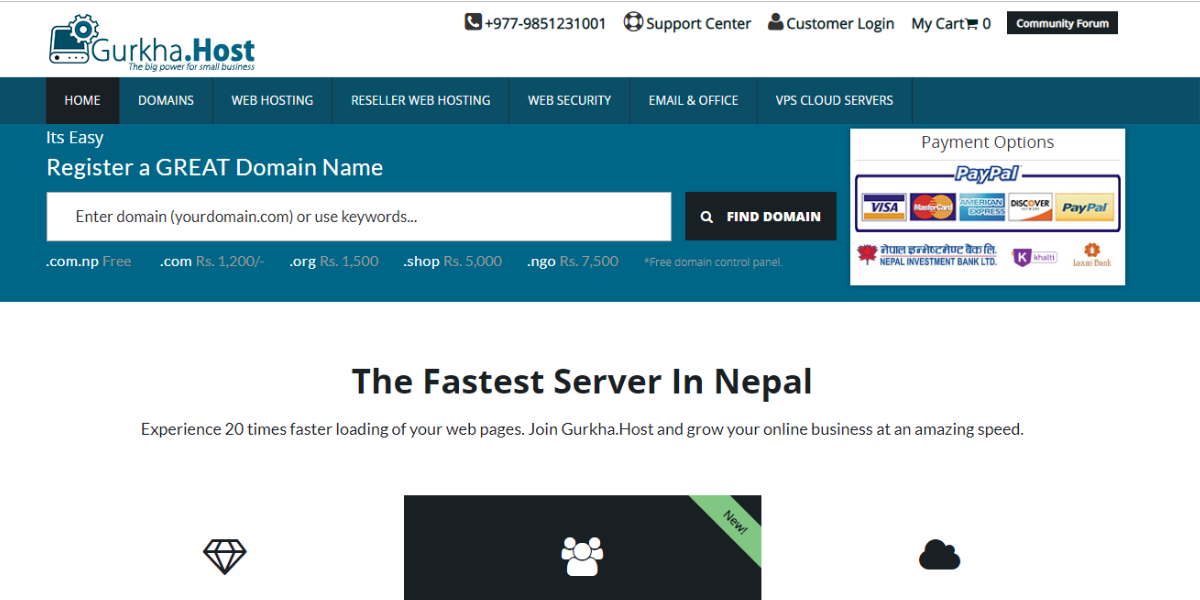The height and width of the screenshot is (600, 1200).
Task: Click the Laxmi Bank logo
Action: tap(1092, 255)
